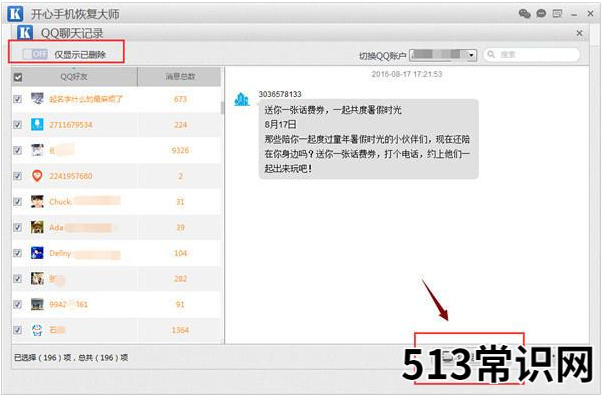The width and height of the screenshot is (603, 395).
Task: Click the message count 1364
Action: pyautogui.click(x=180, y=330)
